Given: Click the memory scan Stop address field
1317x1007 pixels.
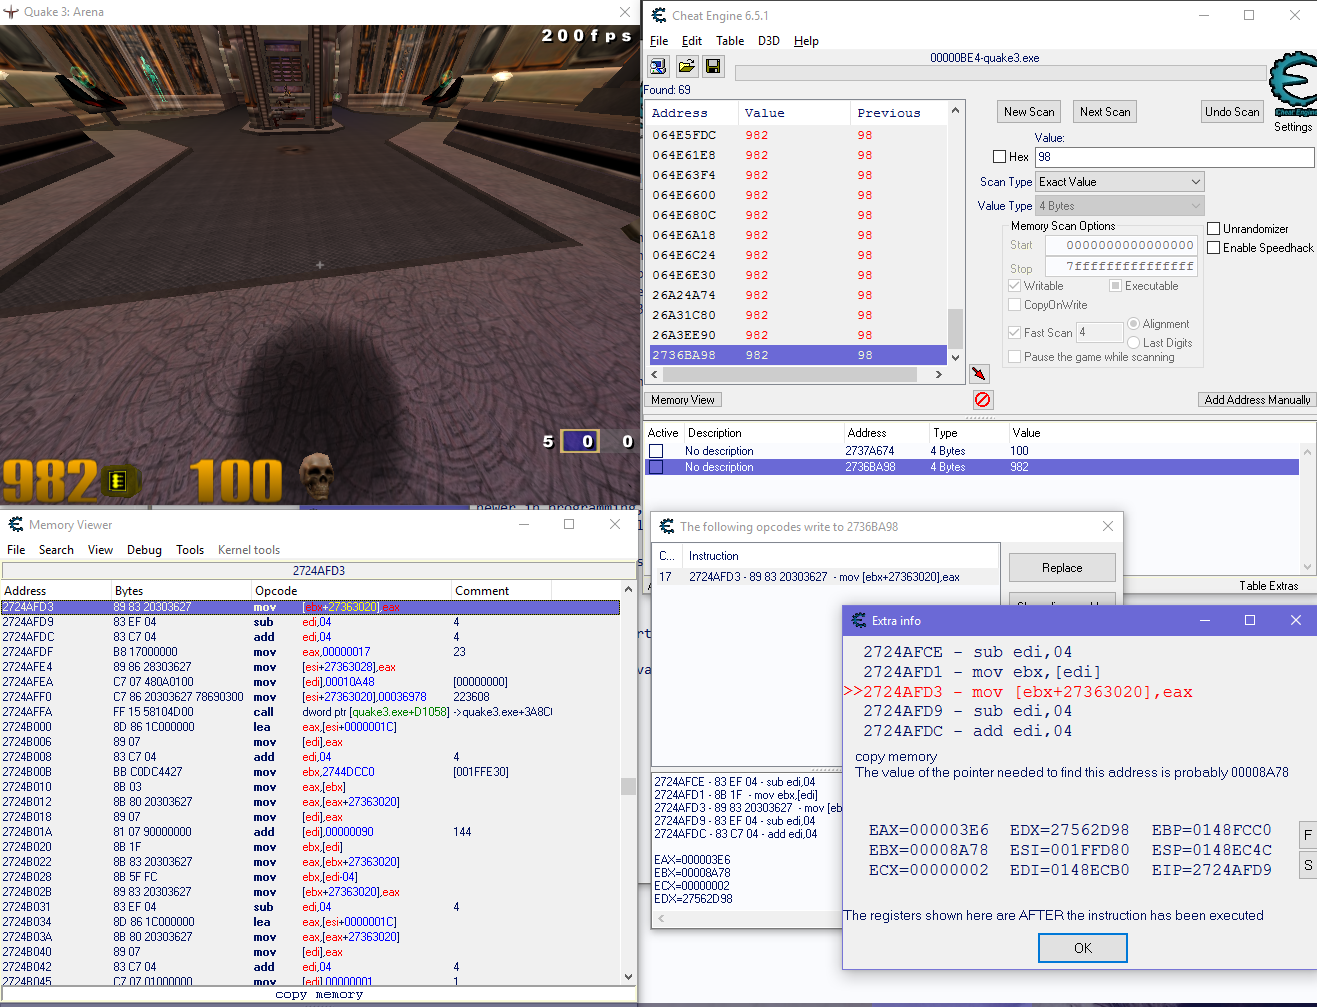Looking at the screenshot, I should [x=1122, y=267].
